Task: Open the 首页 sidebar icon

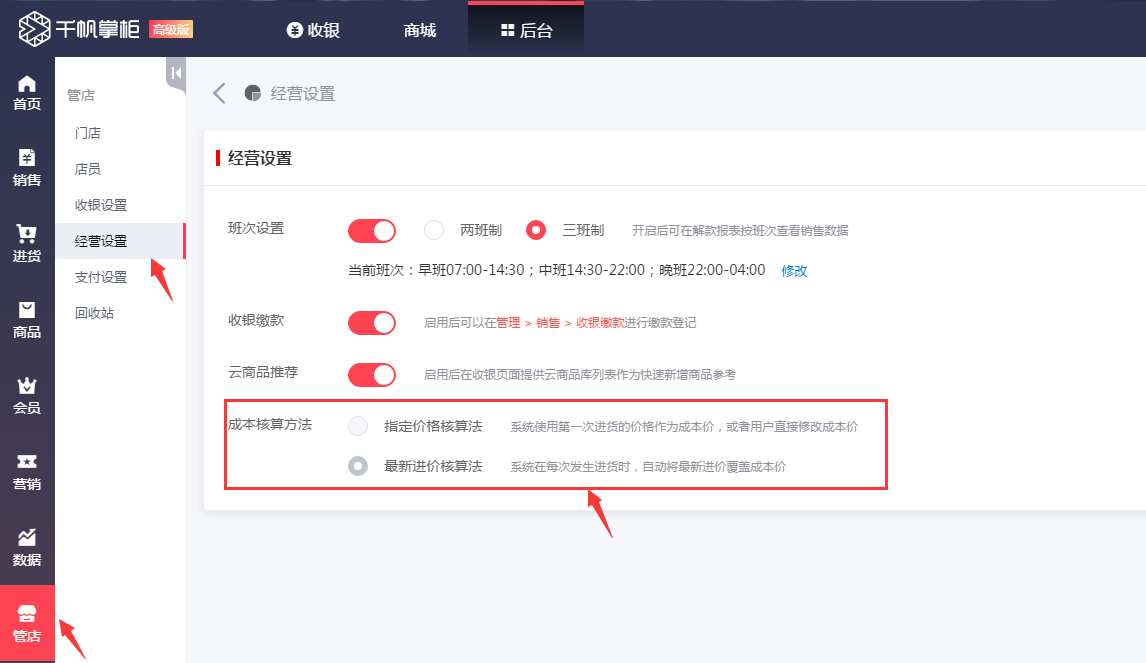Action: click(27, 95)
